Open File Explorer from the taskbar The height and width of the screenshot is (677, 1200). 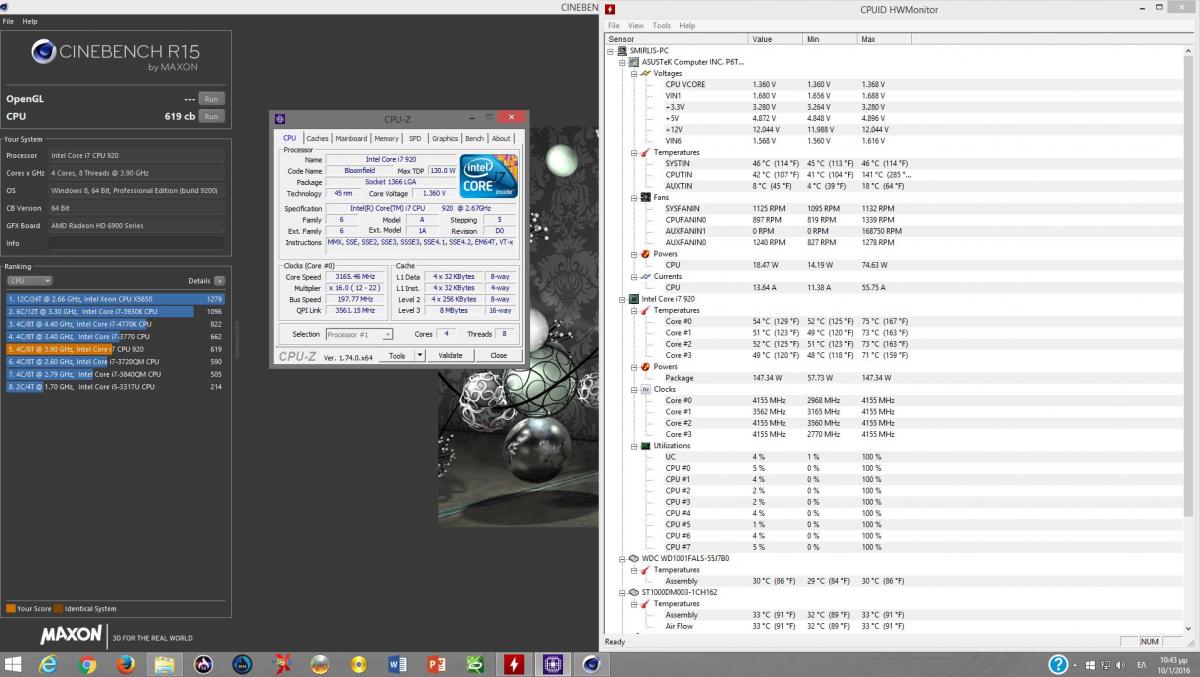[164, 663]
